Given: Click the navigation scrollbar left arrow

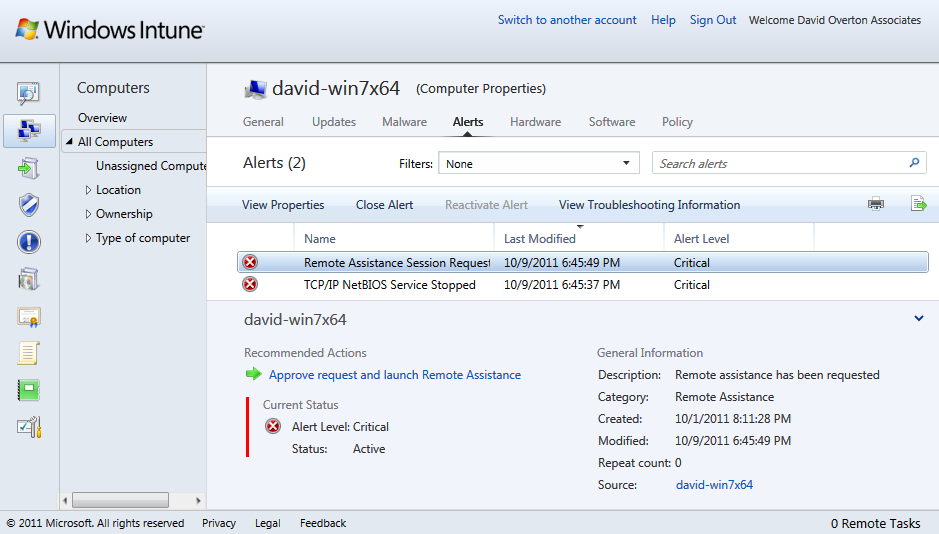Looking at the screenshot, I should pos(65,500).
